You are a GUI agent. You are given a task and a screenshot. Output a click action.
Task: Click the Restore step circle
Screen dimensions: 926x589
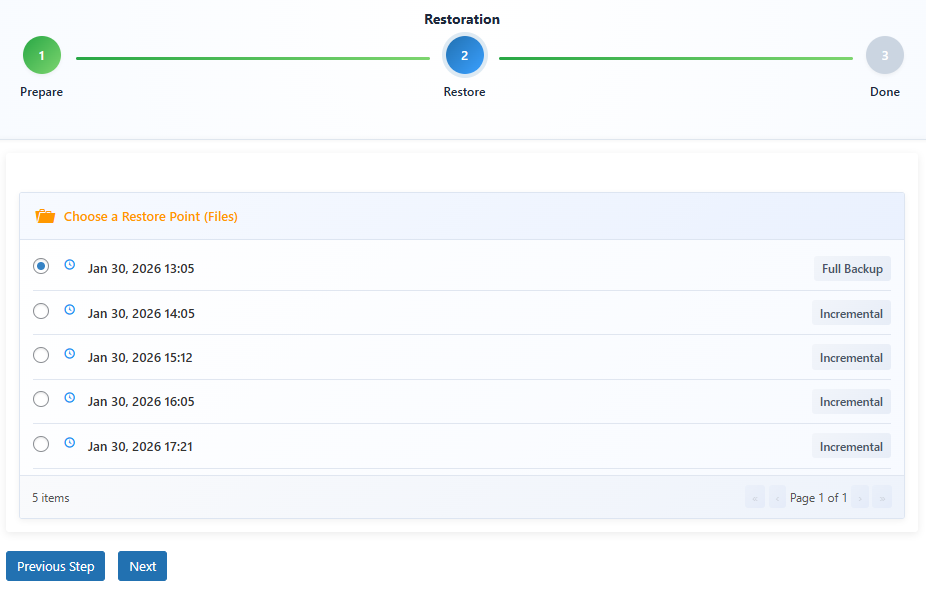tap(464, 55)
